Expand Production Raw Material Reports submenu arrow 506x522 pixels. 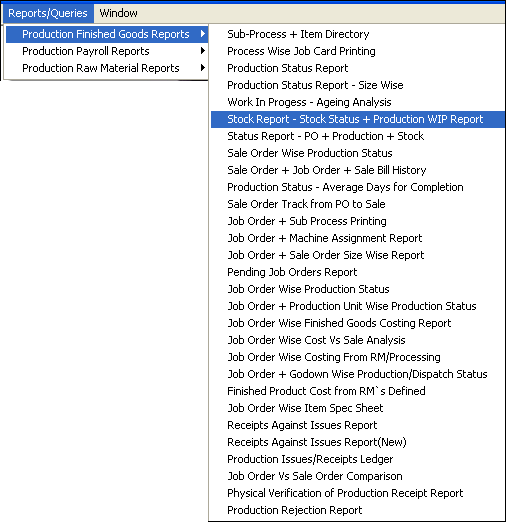coord(202,68)
